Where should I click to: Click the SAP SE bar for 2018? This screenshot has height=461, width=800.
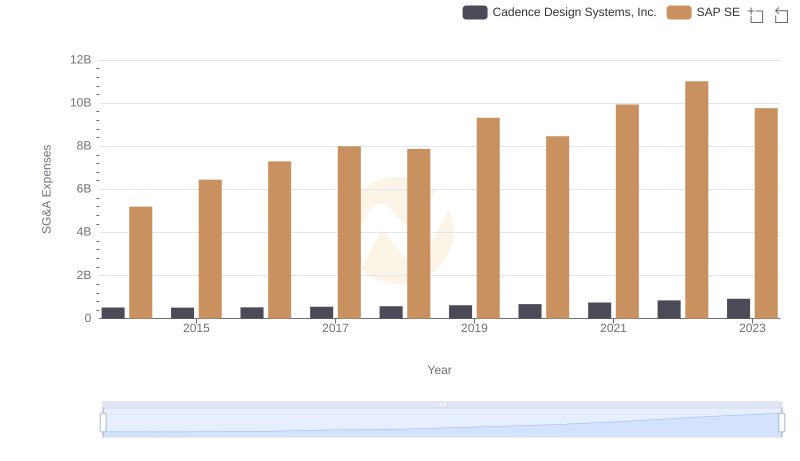tap(419, 234)
